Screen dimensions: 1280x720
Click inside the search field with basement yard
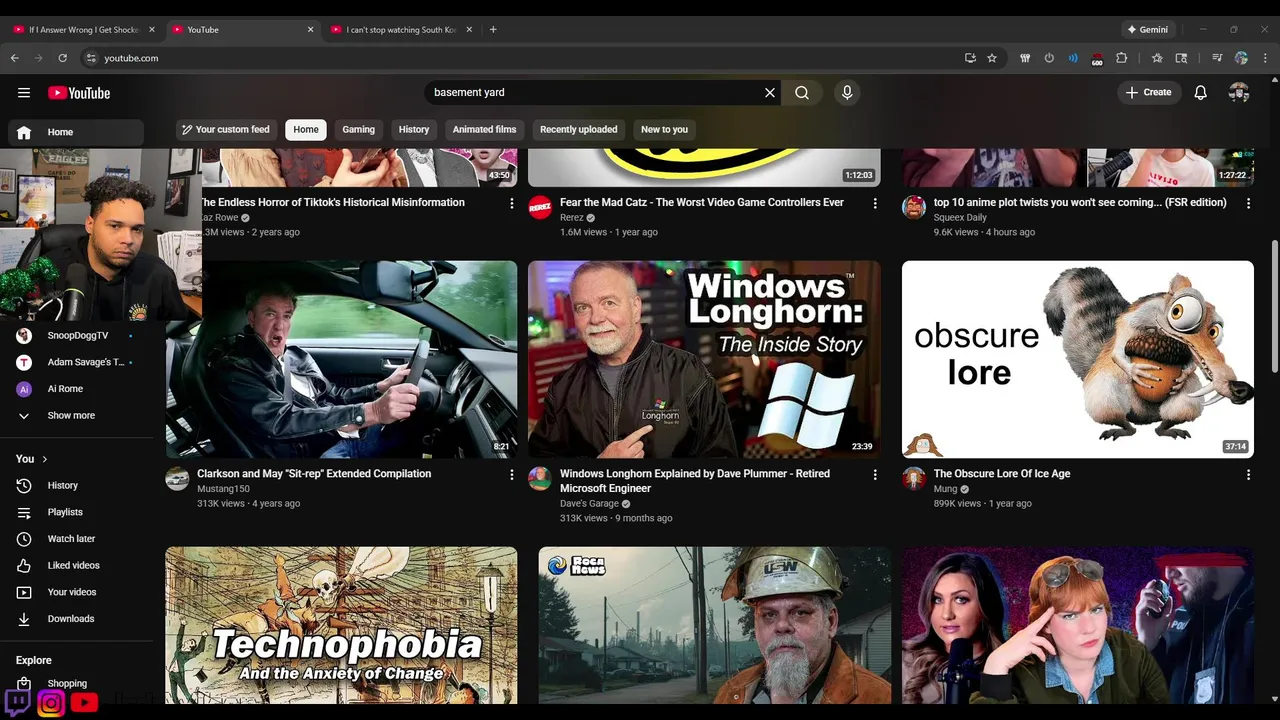tap(595, 92)
